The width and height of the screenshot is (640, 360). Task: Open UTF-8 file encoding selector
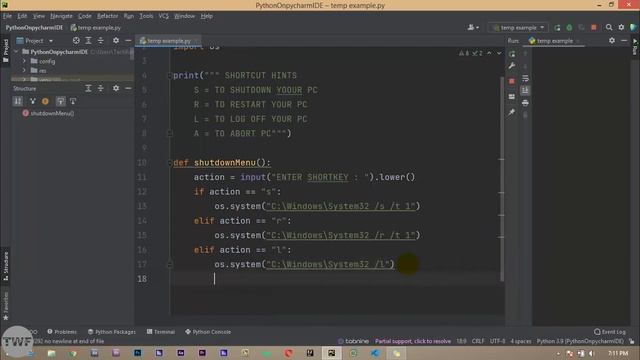497,341
